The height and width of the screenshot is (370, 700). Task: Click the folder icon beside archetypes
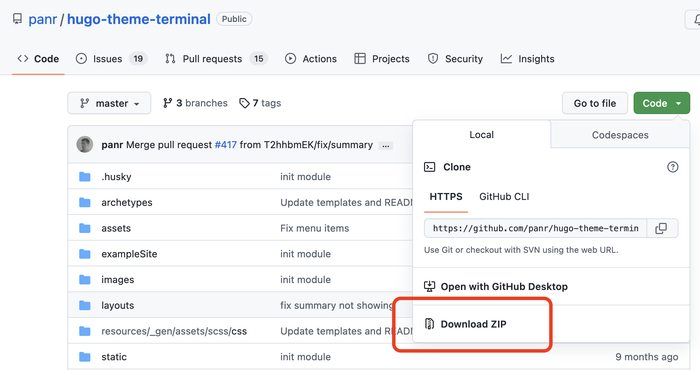pos(85,203)
